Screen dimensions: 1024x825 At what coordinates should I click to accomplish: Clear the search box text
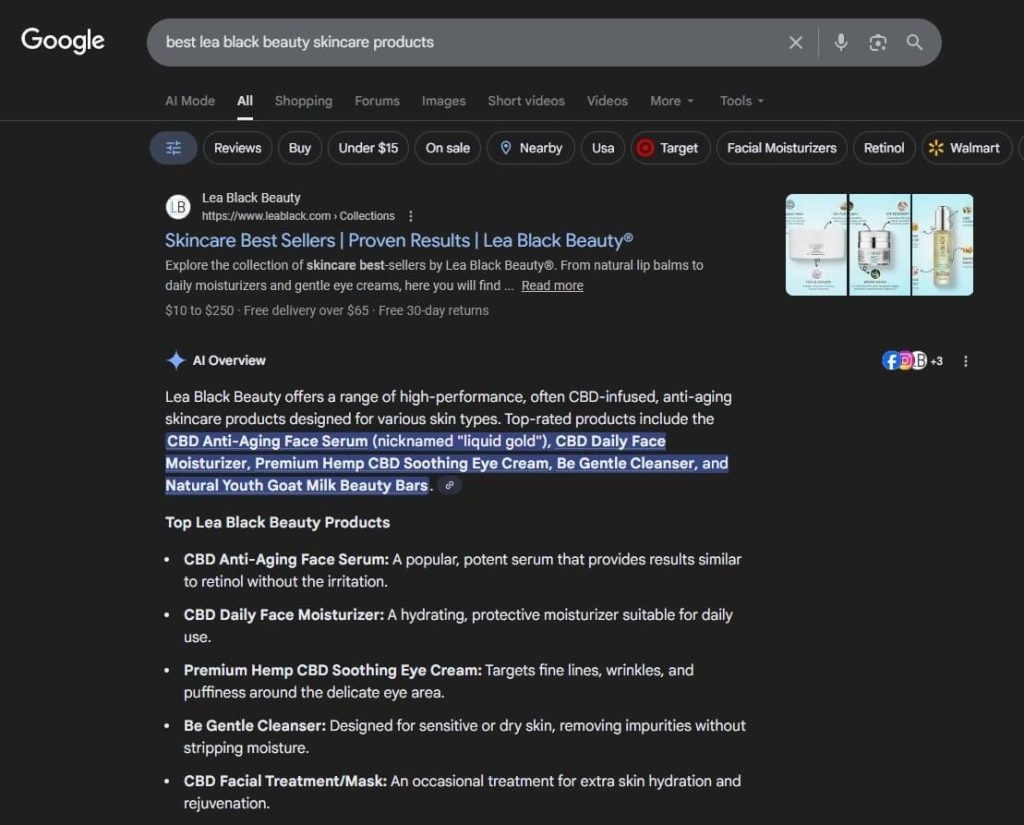(795, 42)
